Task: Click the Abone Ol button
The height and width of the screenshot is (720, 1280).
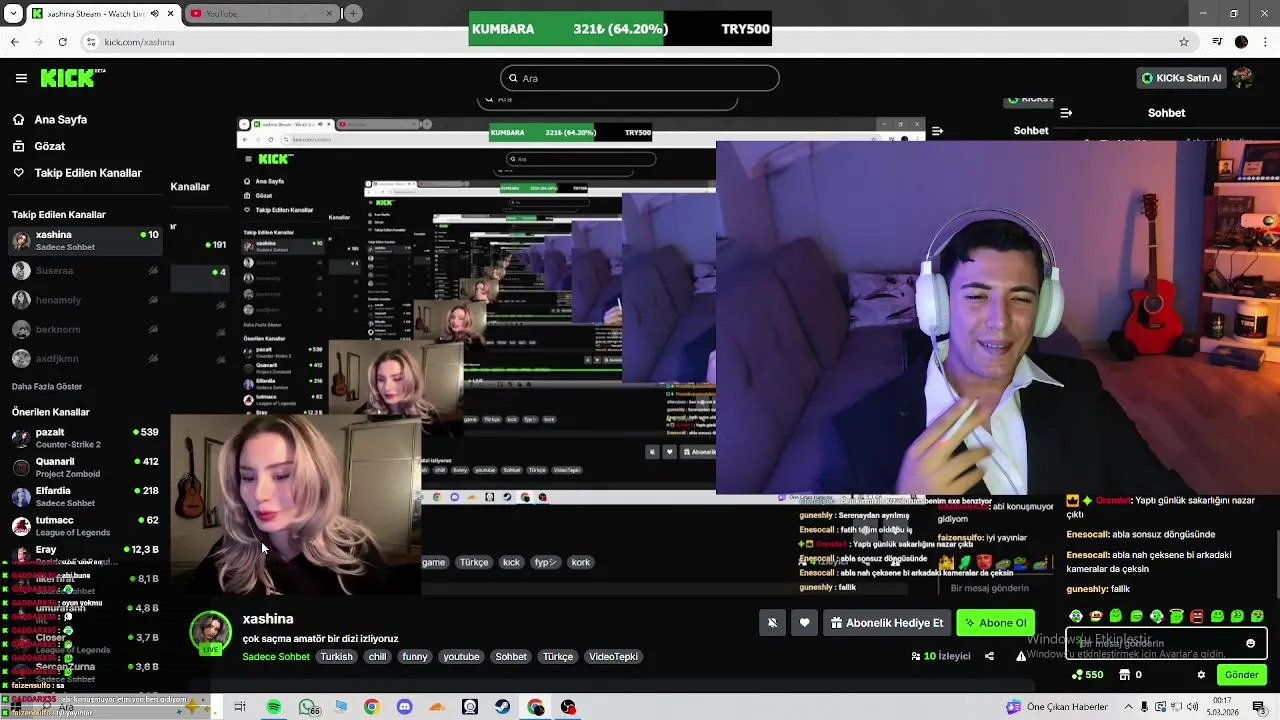Action: click(995, 623)
